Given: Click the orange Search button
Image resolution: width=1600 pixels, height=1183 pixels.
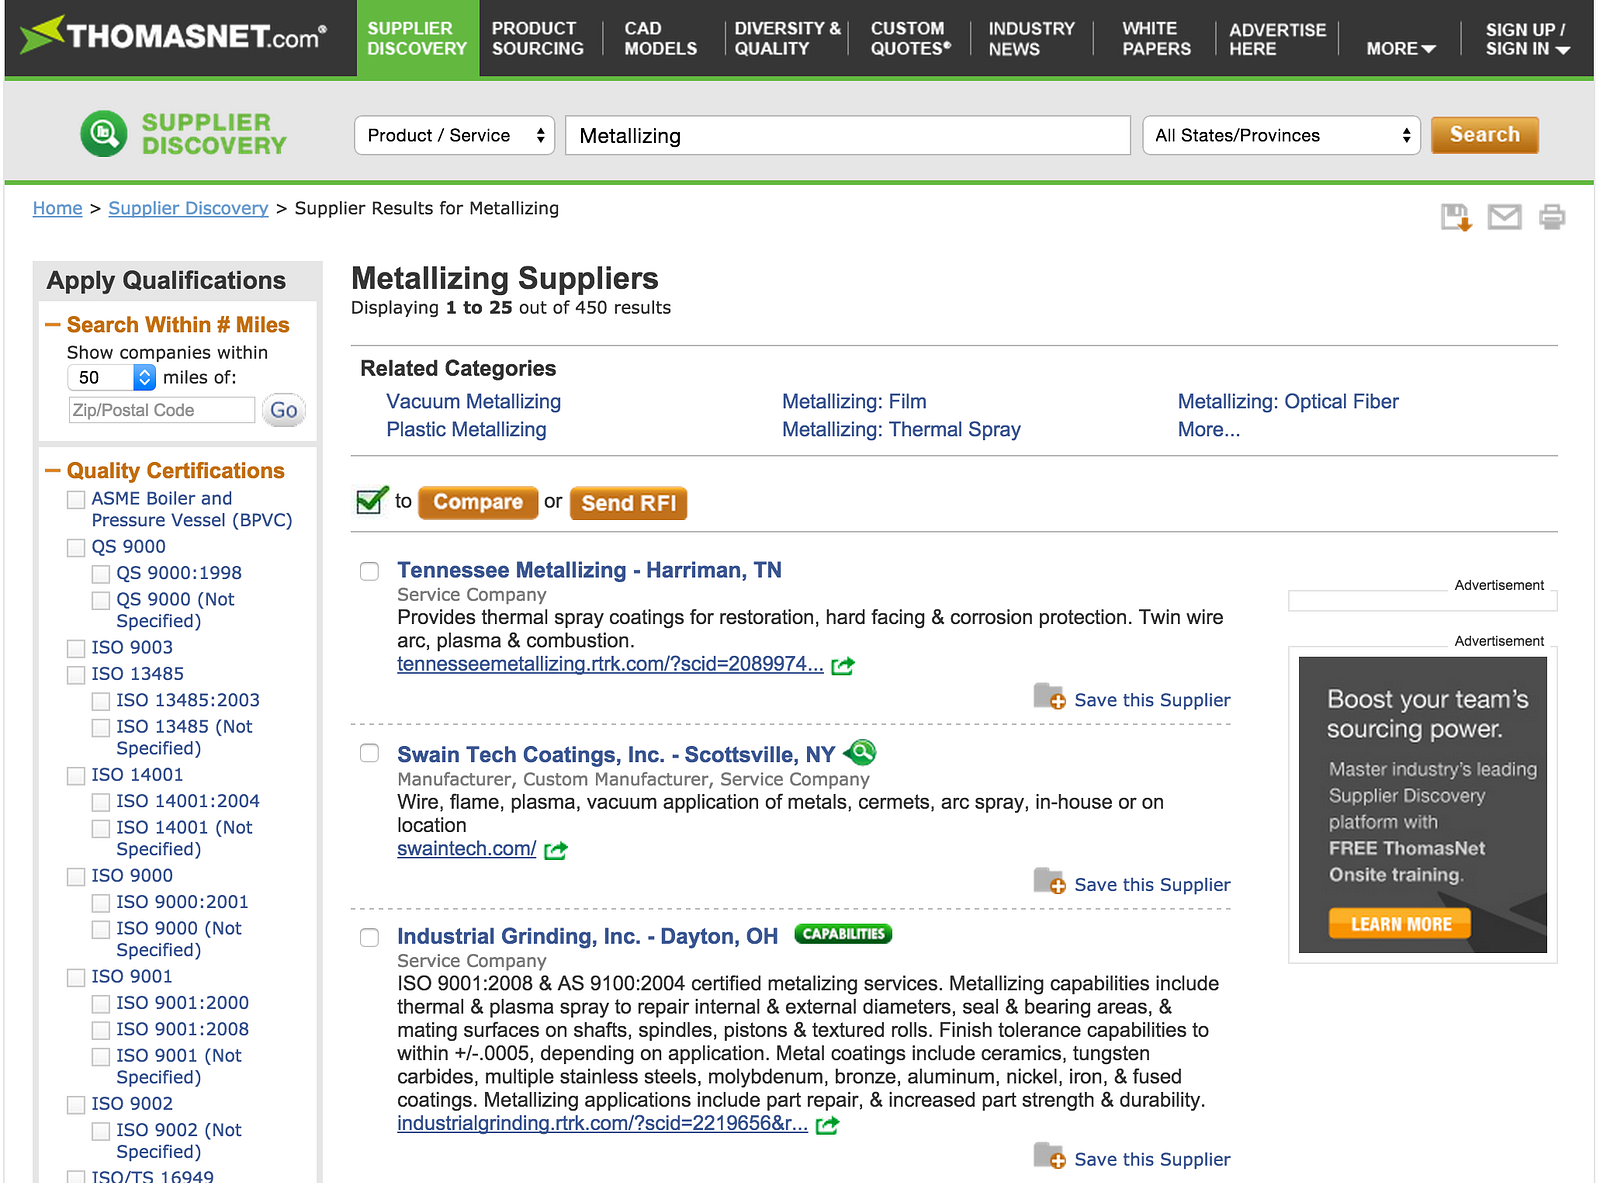Looking at the screenshot, I should point(1485,135).
